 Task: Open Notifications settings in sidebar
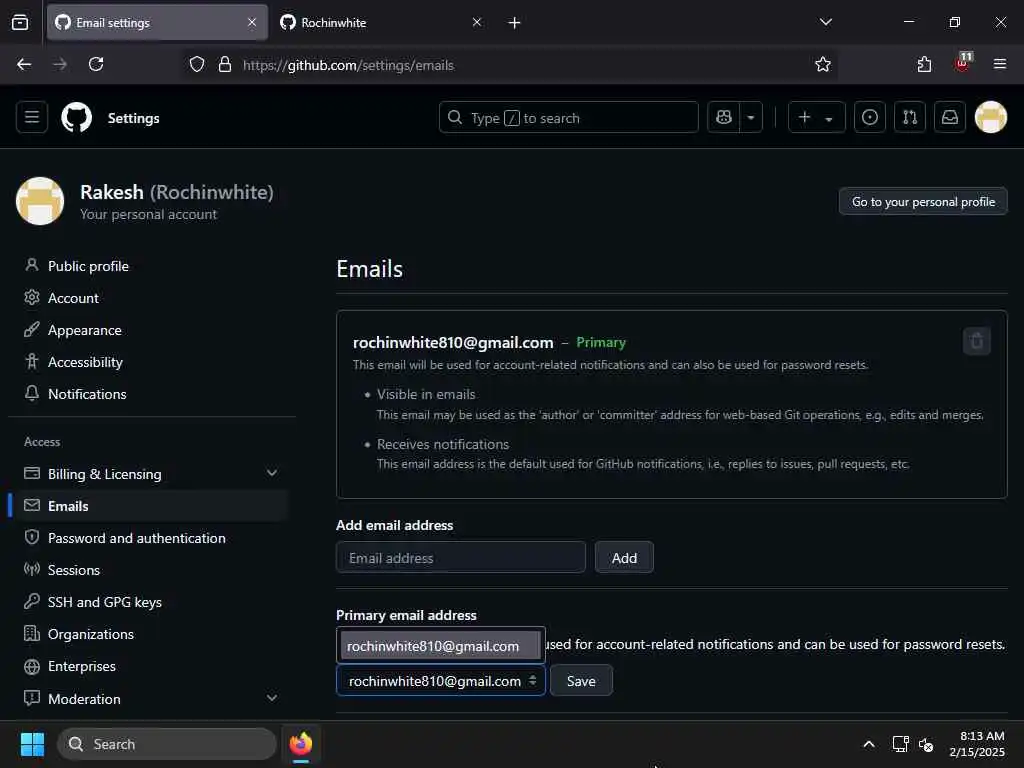point(87,394)
